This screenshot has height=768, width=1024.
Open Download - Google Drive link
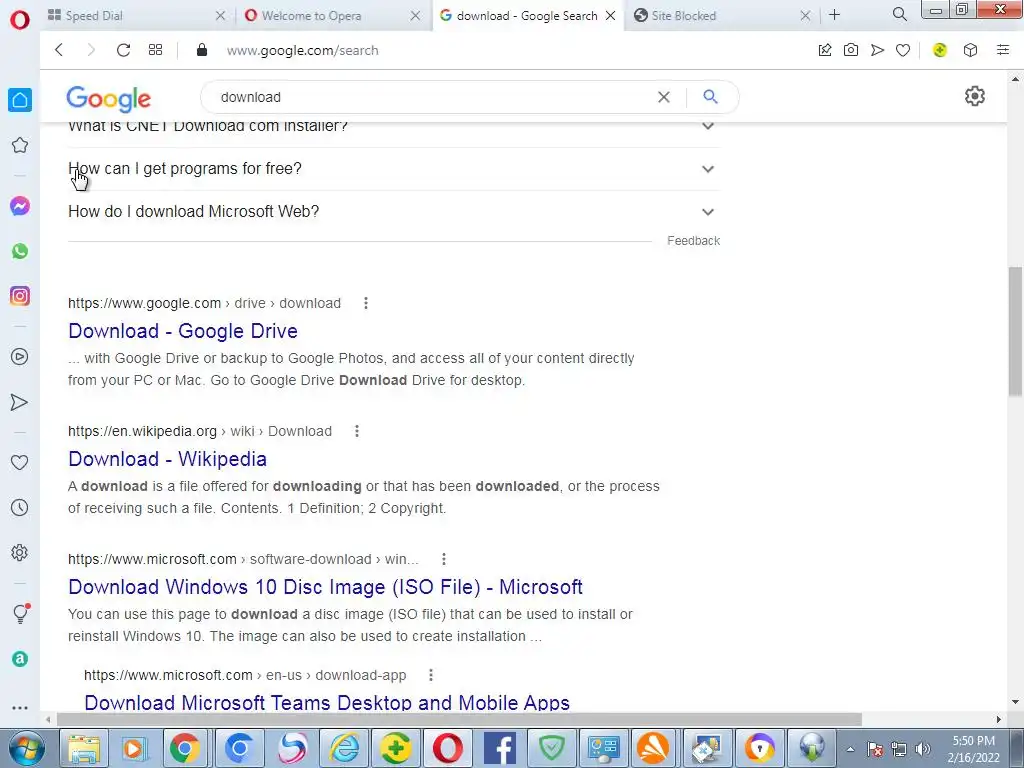click(x=183, y=331)
